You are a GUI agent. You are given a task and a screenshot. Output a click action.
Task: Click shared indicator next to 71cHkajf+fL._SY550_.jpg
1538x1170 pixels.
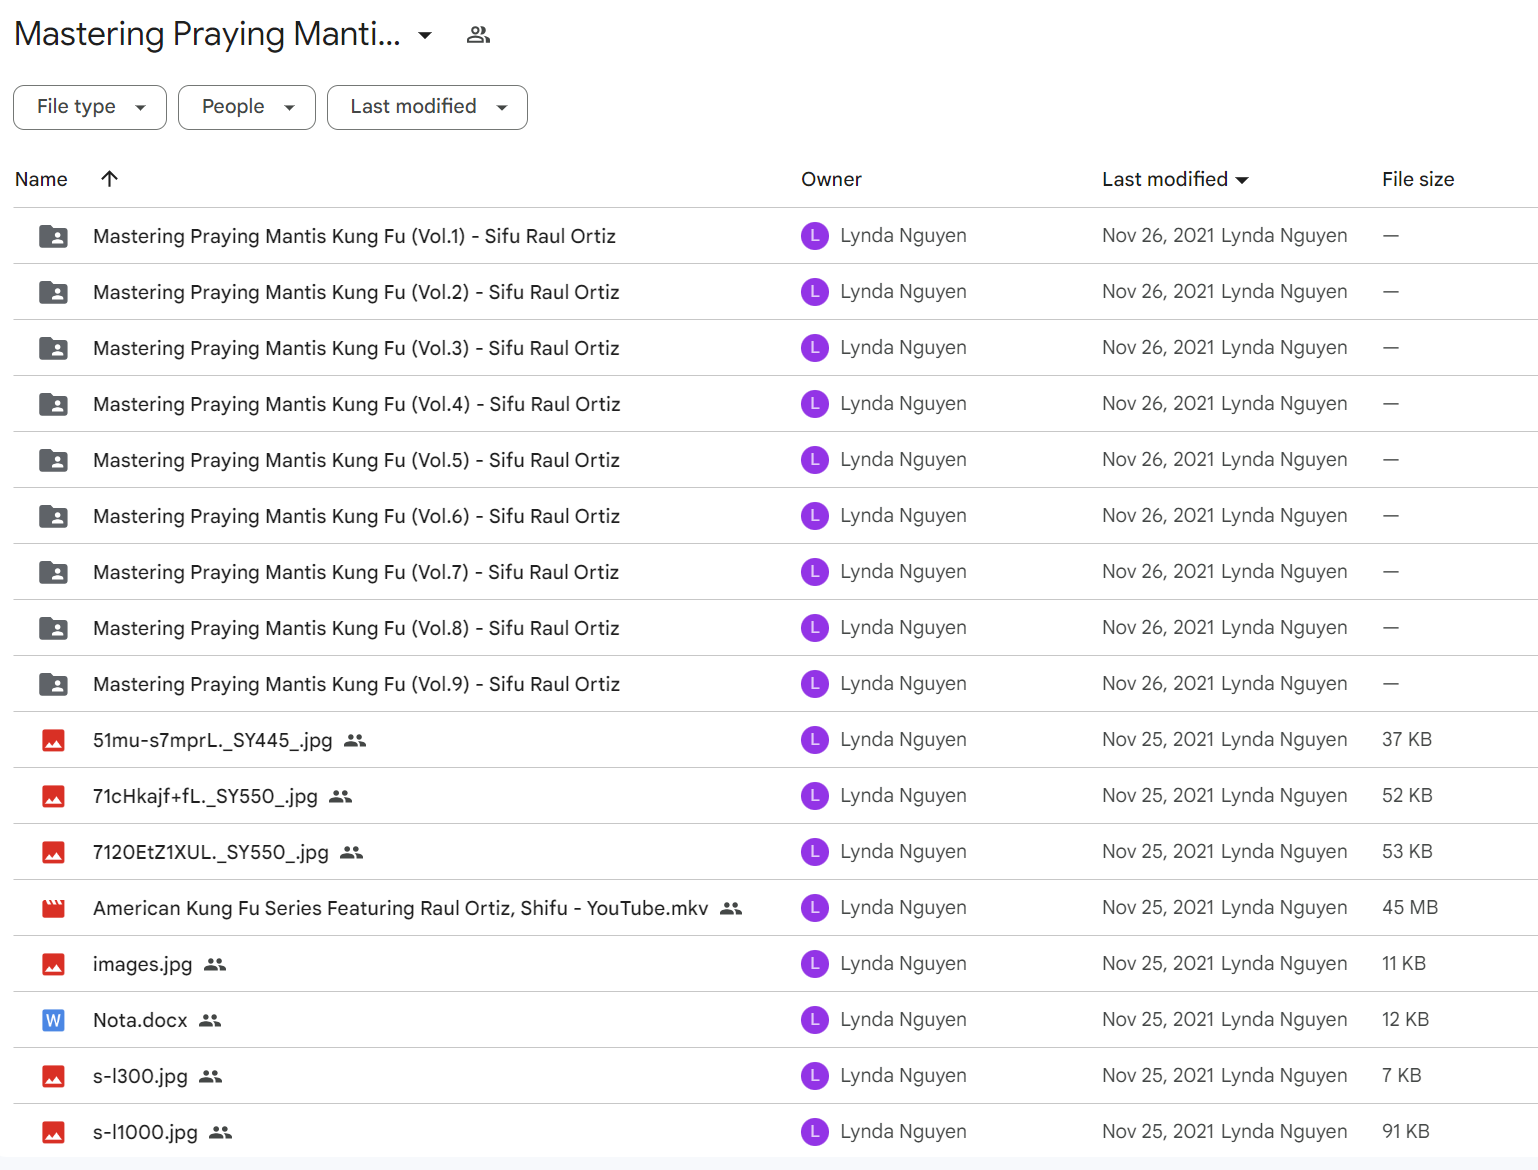(341, 796)
